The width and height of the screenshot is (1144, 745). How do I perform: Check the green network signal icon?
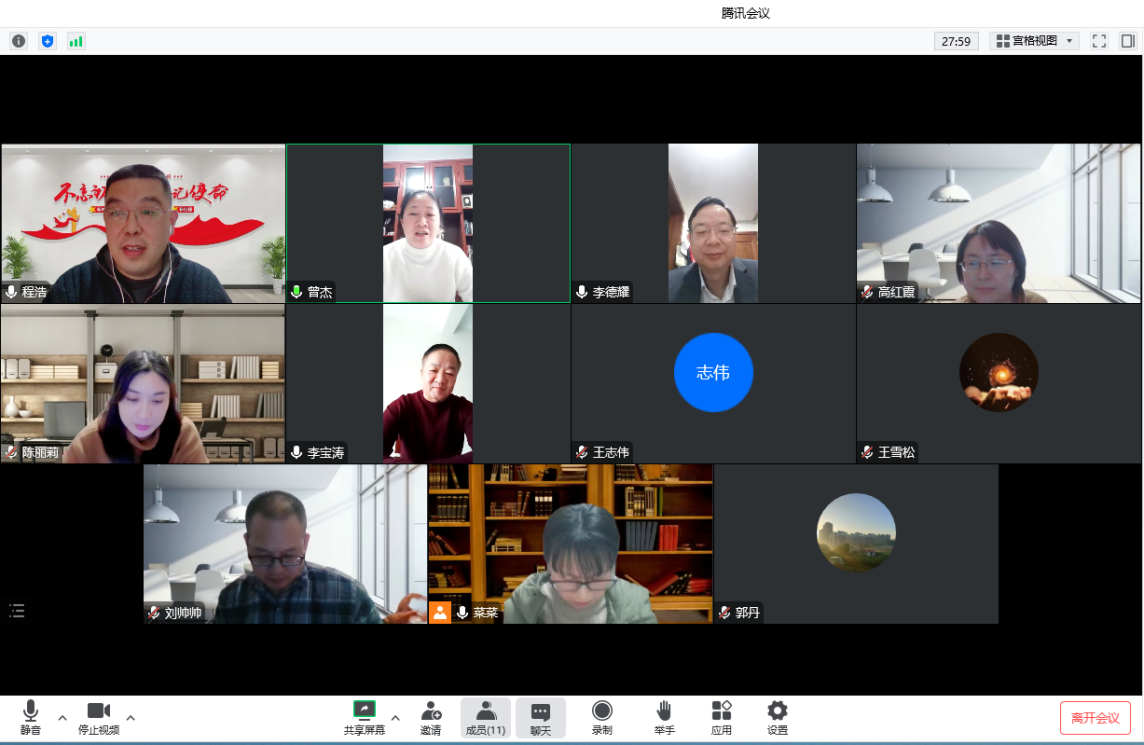pyautogui.click(x=76, y=41)
